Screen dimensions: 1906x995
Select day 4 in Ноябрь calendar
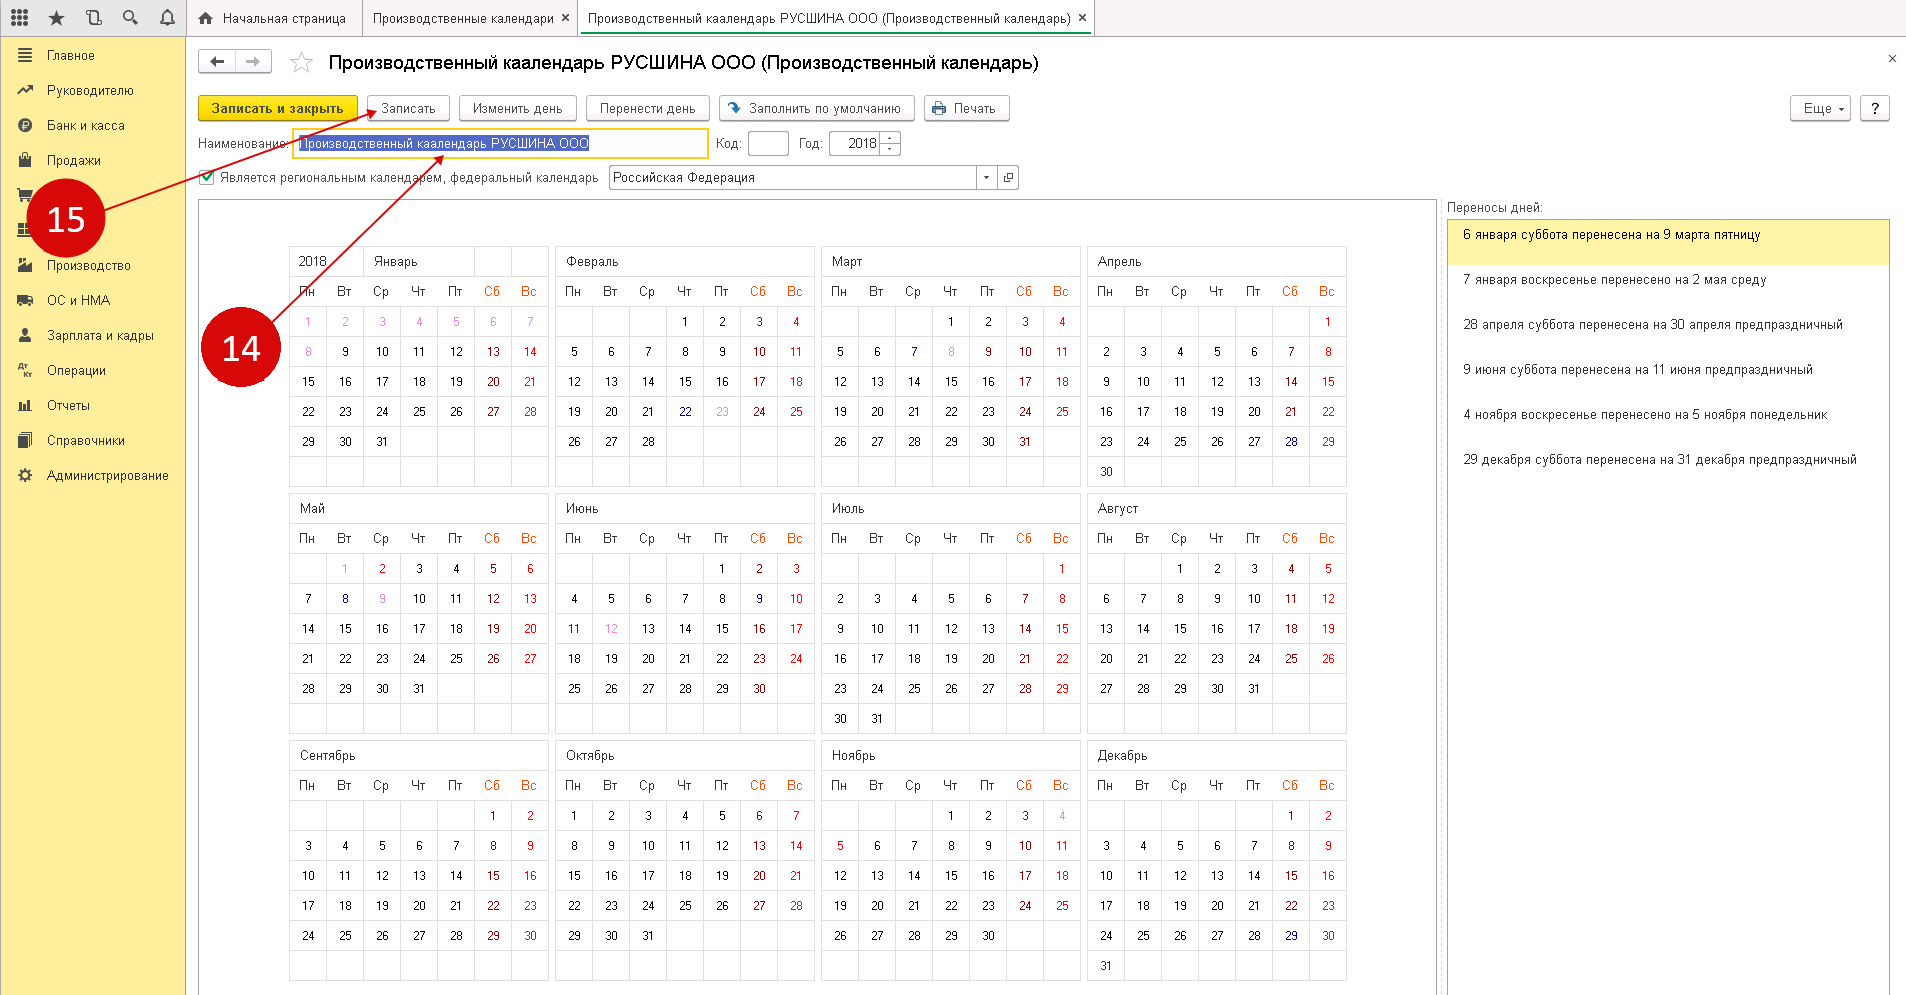[1062, 816]
